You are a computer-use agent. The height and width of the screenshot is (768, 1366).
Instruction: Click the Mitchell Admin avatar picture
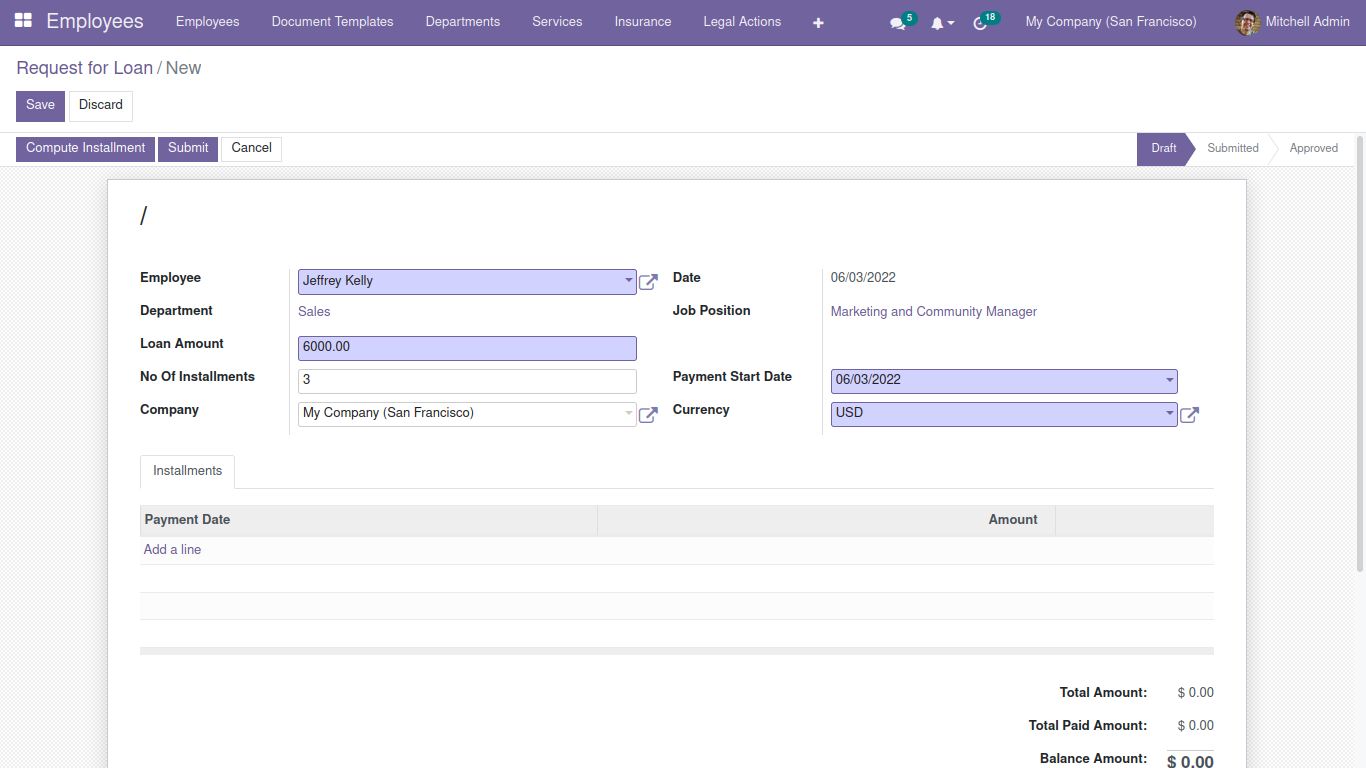(1247, 22)
